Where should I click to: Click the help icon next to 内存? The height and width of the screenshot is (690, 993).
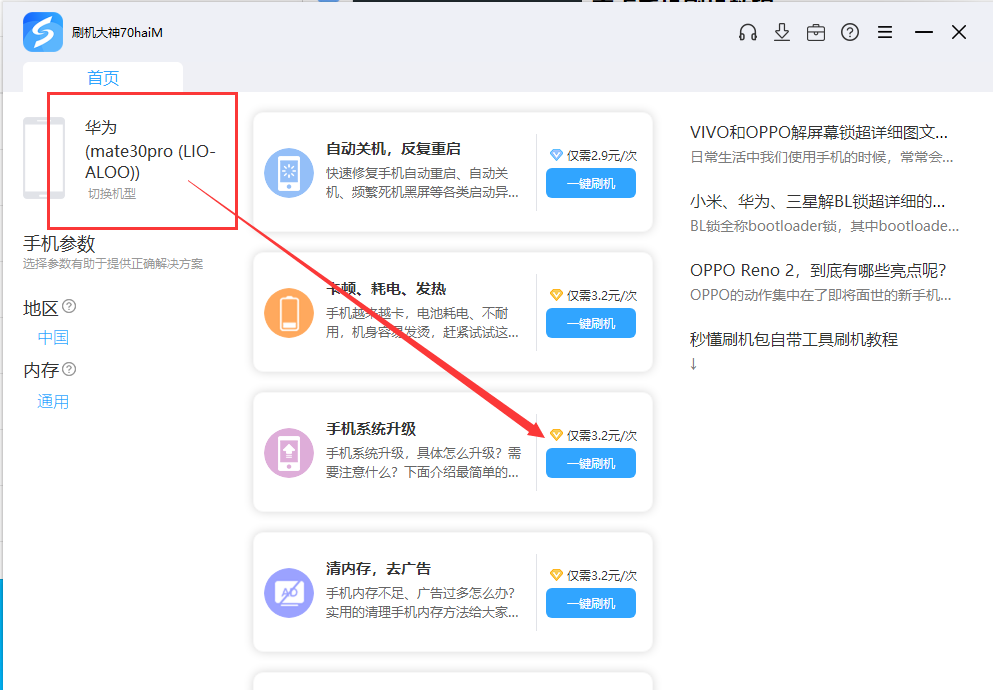[69, 369]
